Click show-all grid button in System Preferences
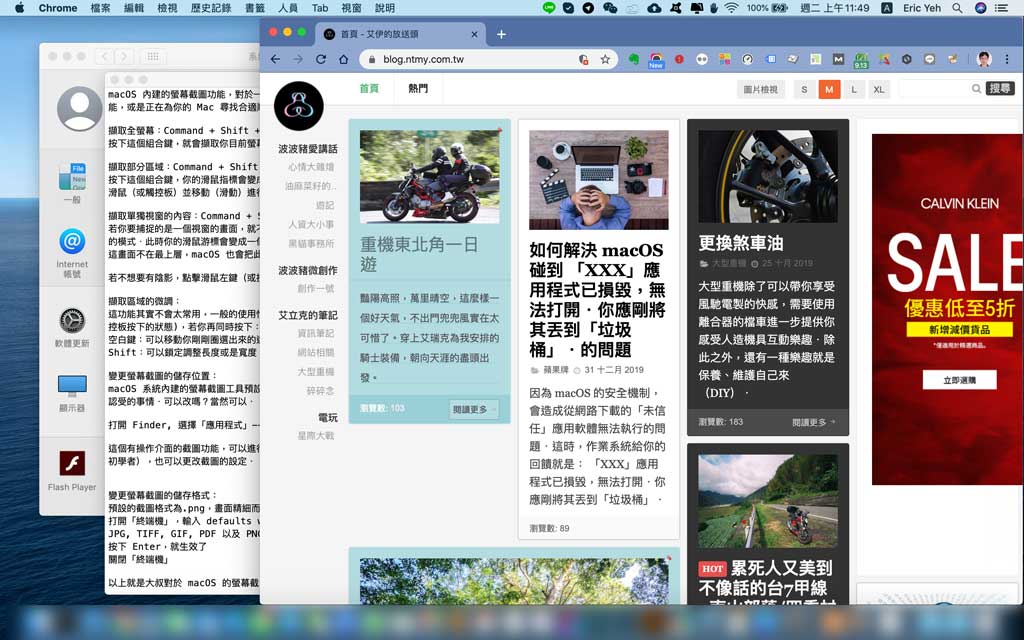 [153, 57]
